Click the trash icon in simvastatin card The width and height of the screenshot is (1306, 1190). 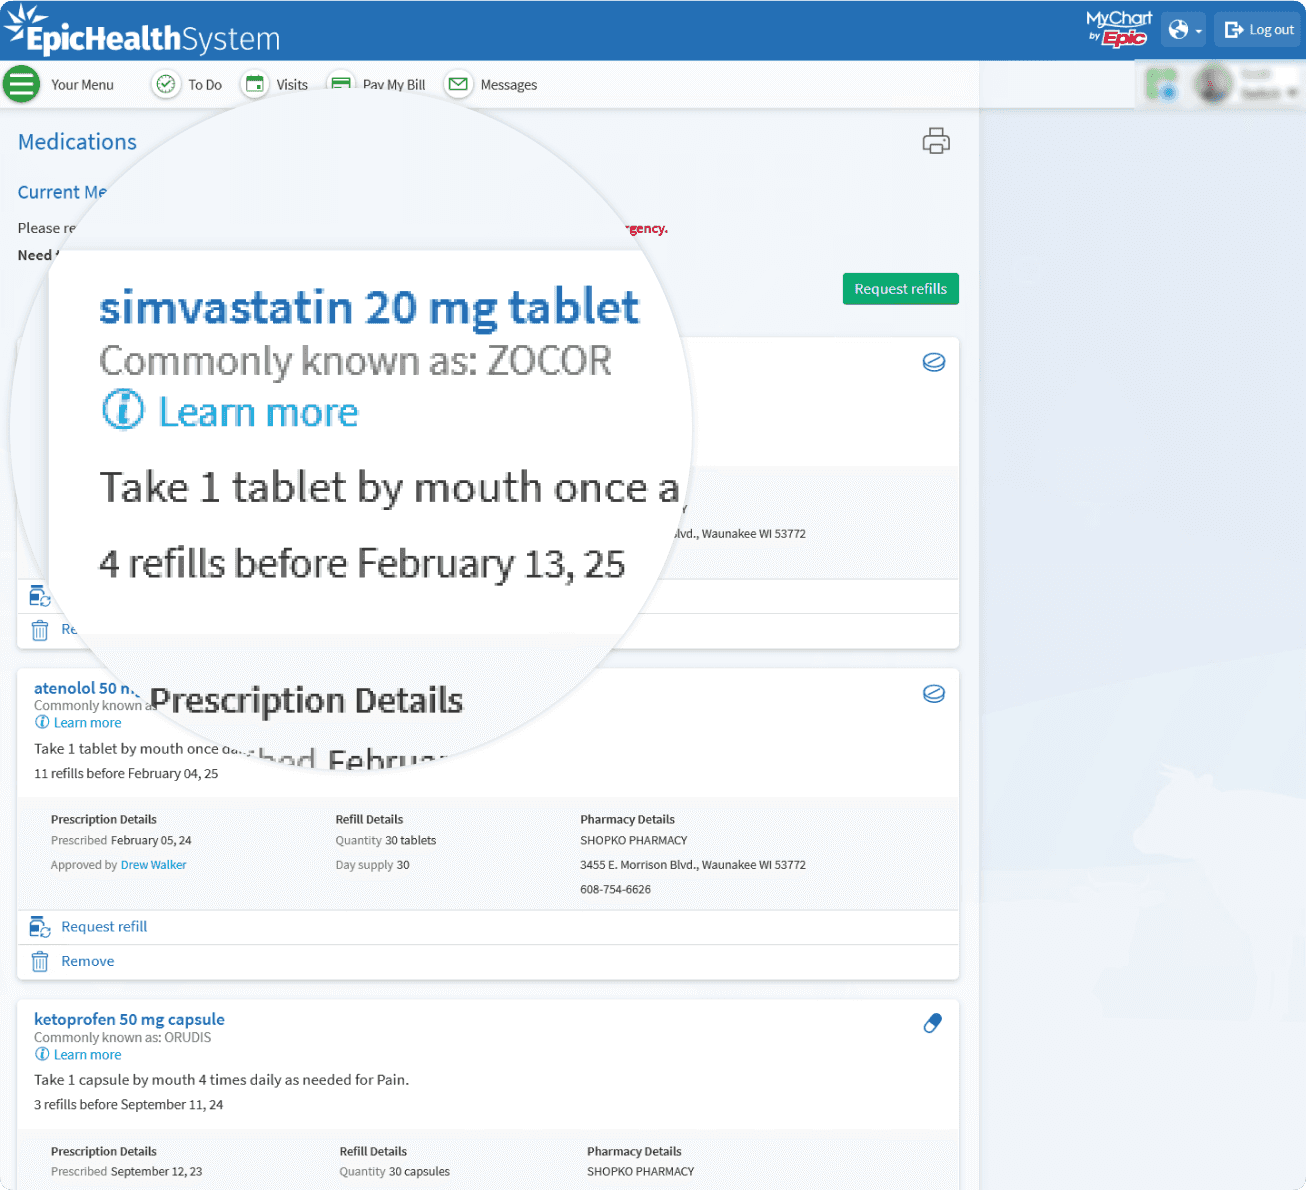pos(40,630)
